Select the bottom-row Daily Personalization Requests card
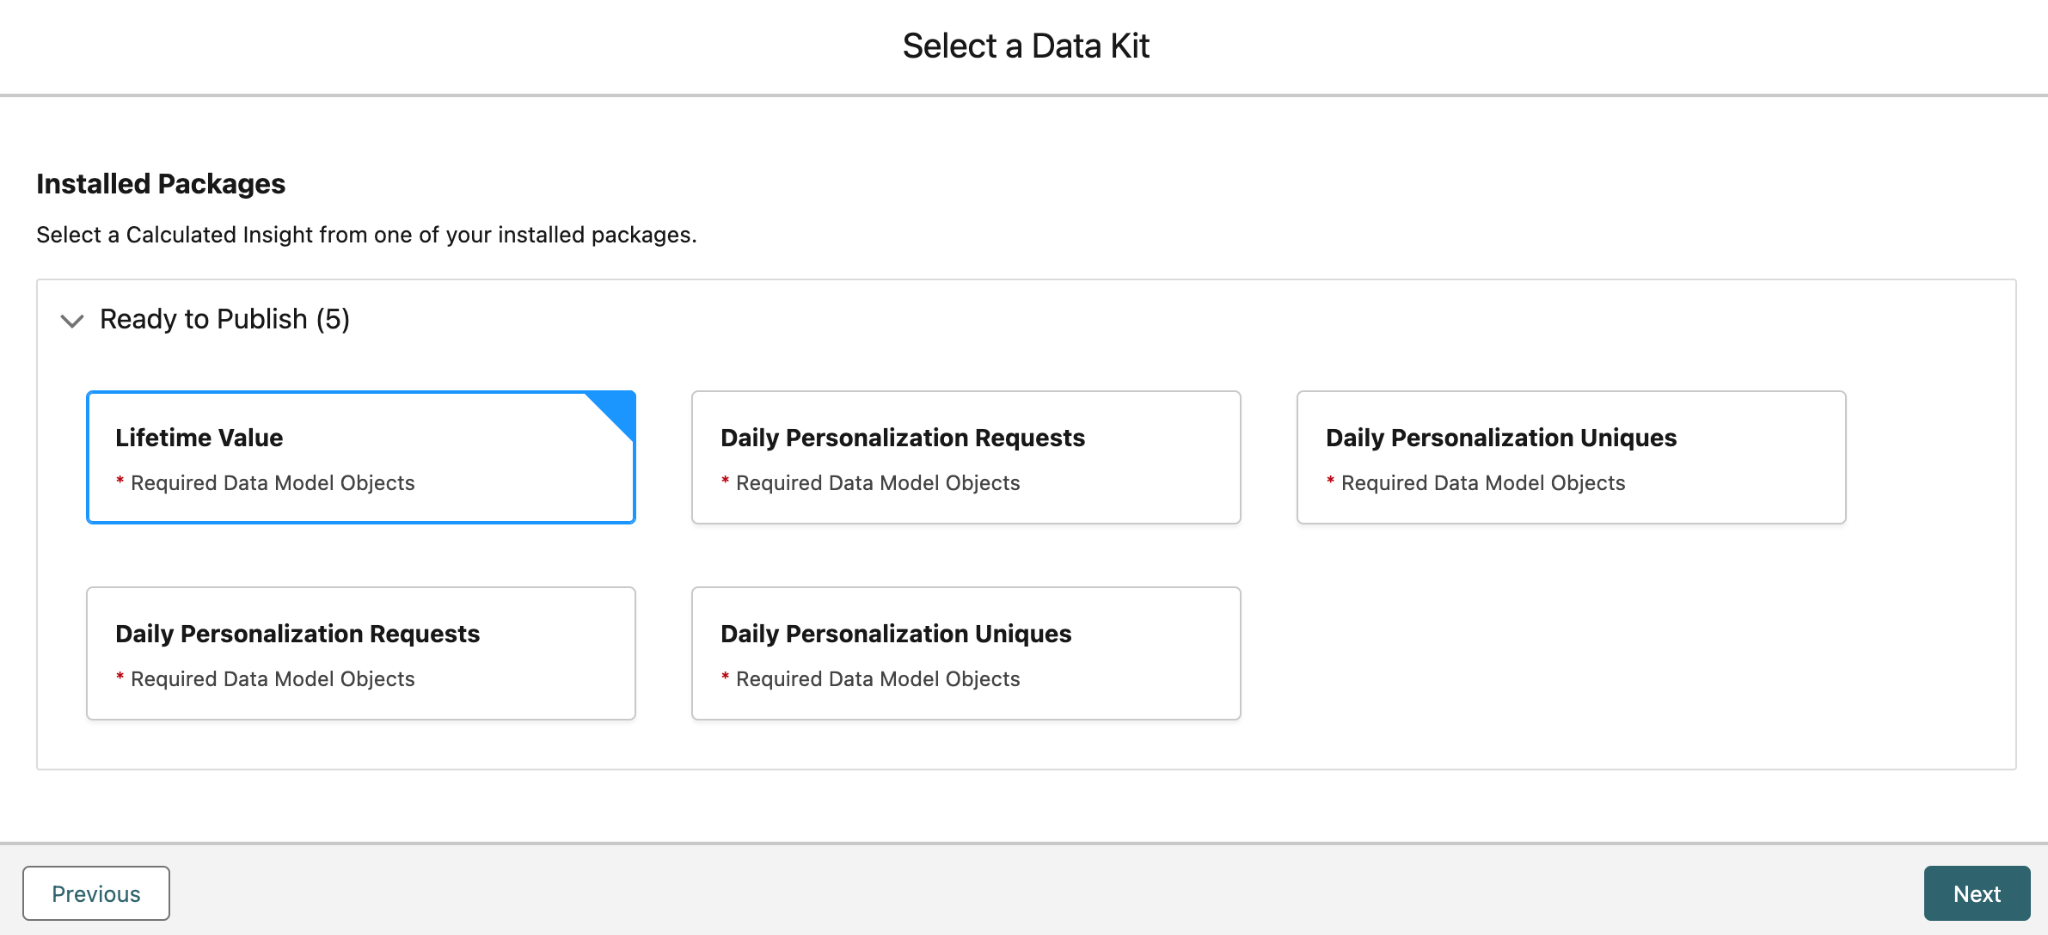The width and height of the screenshot is (2048, 935). (361, 653)
